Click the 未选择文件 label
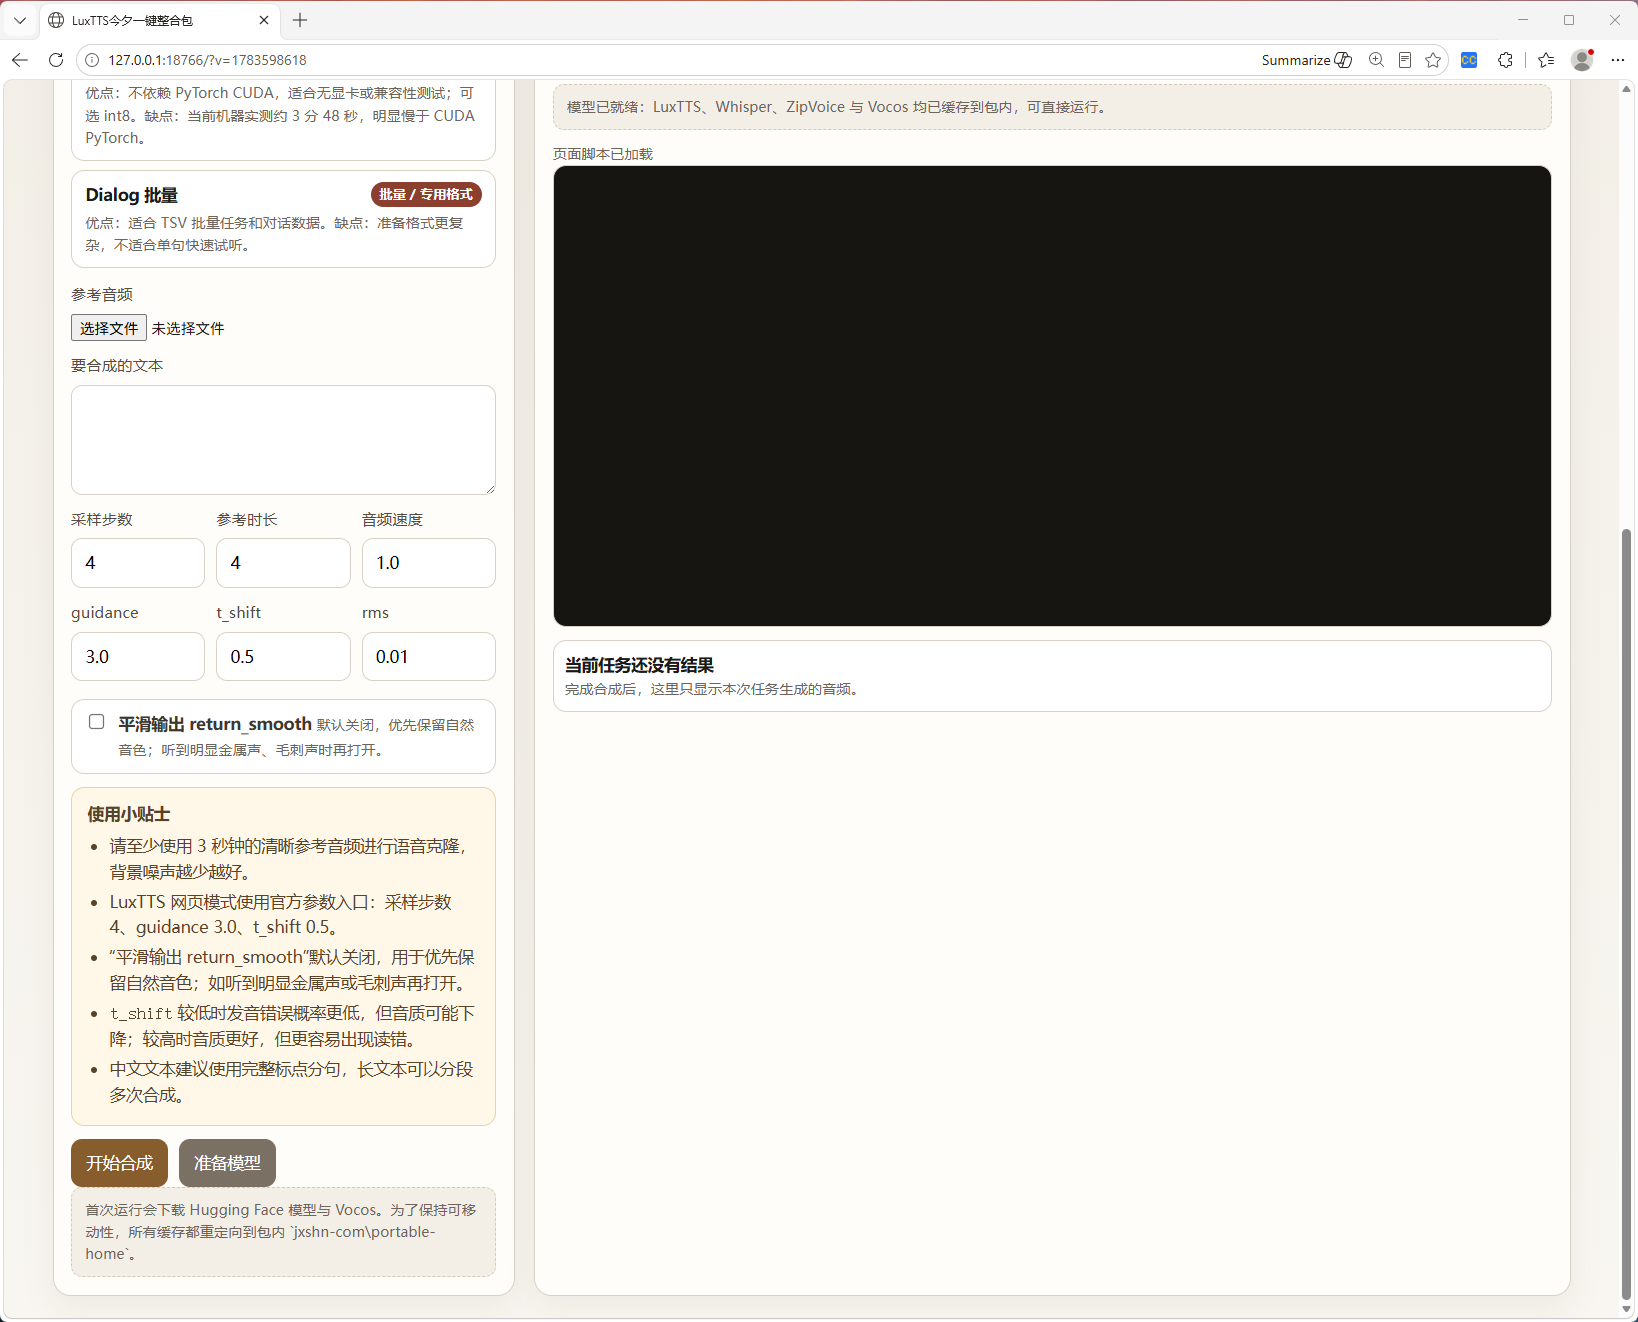Viewport: 1638px width, 1322px height. click(188, 329)
